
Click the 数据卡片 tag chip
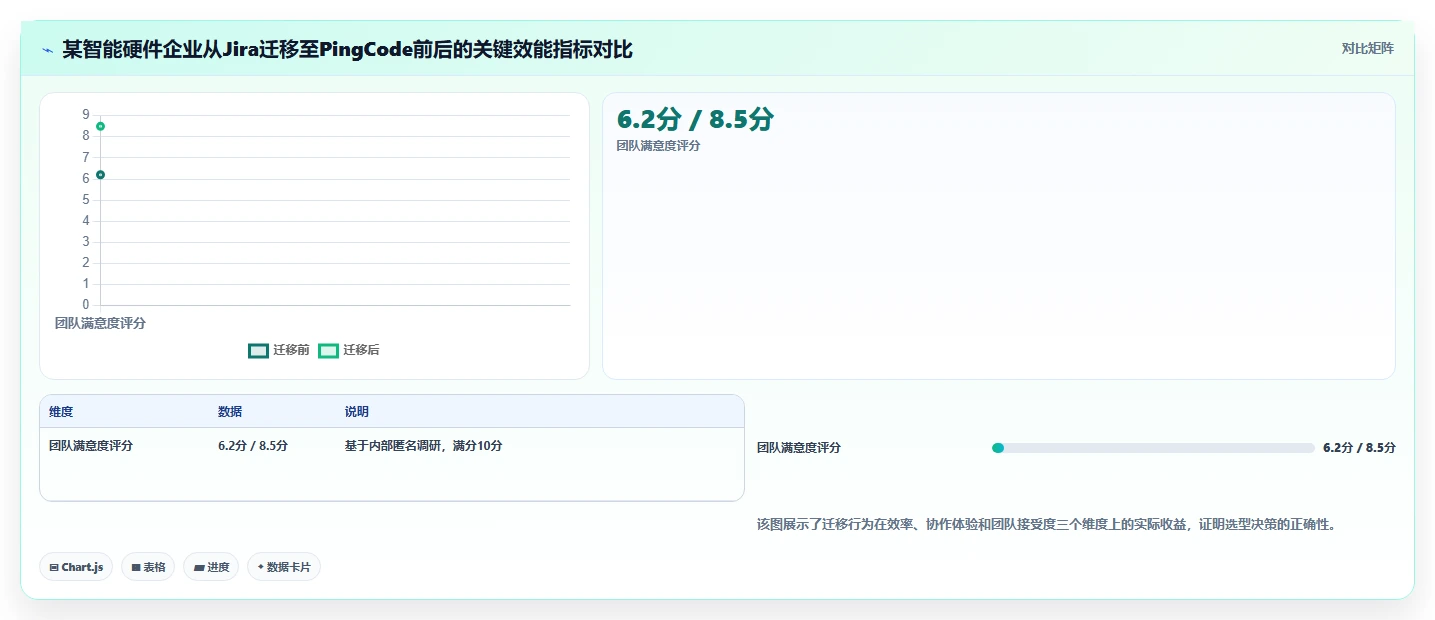284,567
